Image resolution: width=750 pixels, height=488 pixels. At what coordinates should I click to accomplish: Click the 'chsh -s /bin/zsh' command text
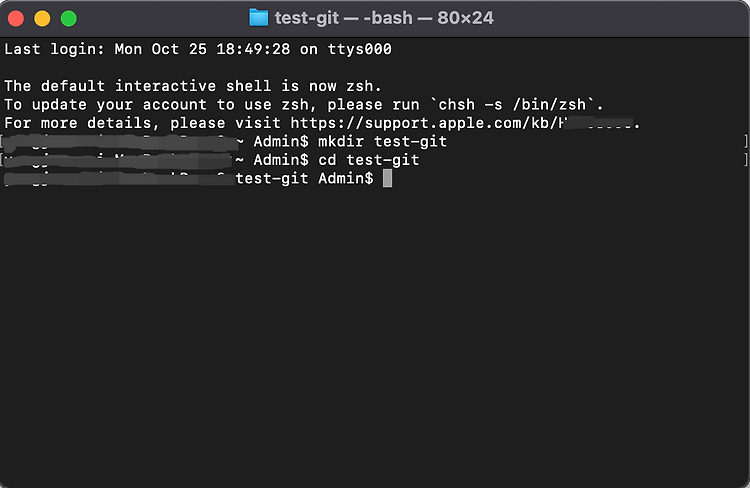tap(512, 104)
